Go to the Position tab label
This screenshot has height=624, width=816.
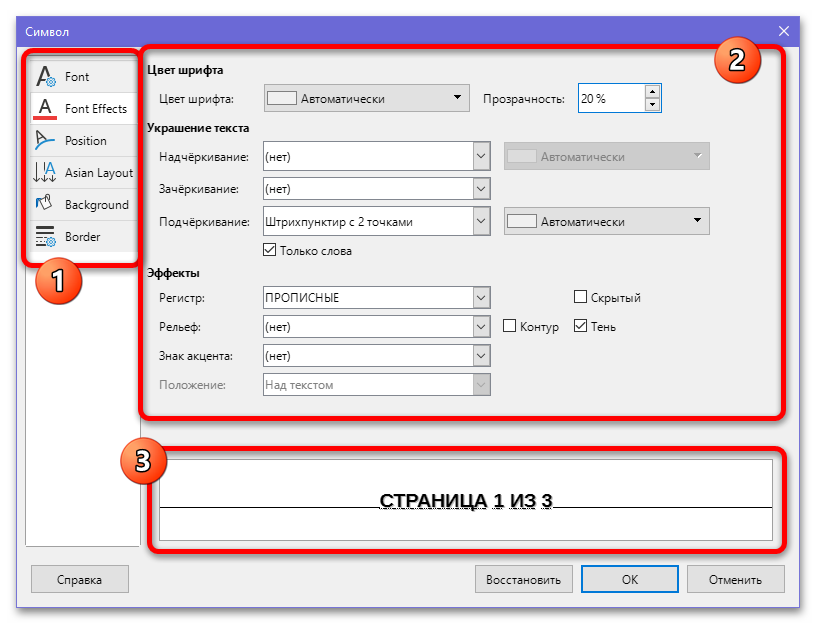click(x=86, y=141)
